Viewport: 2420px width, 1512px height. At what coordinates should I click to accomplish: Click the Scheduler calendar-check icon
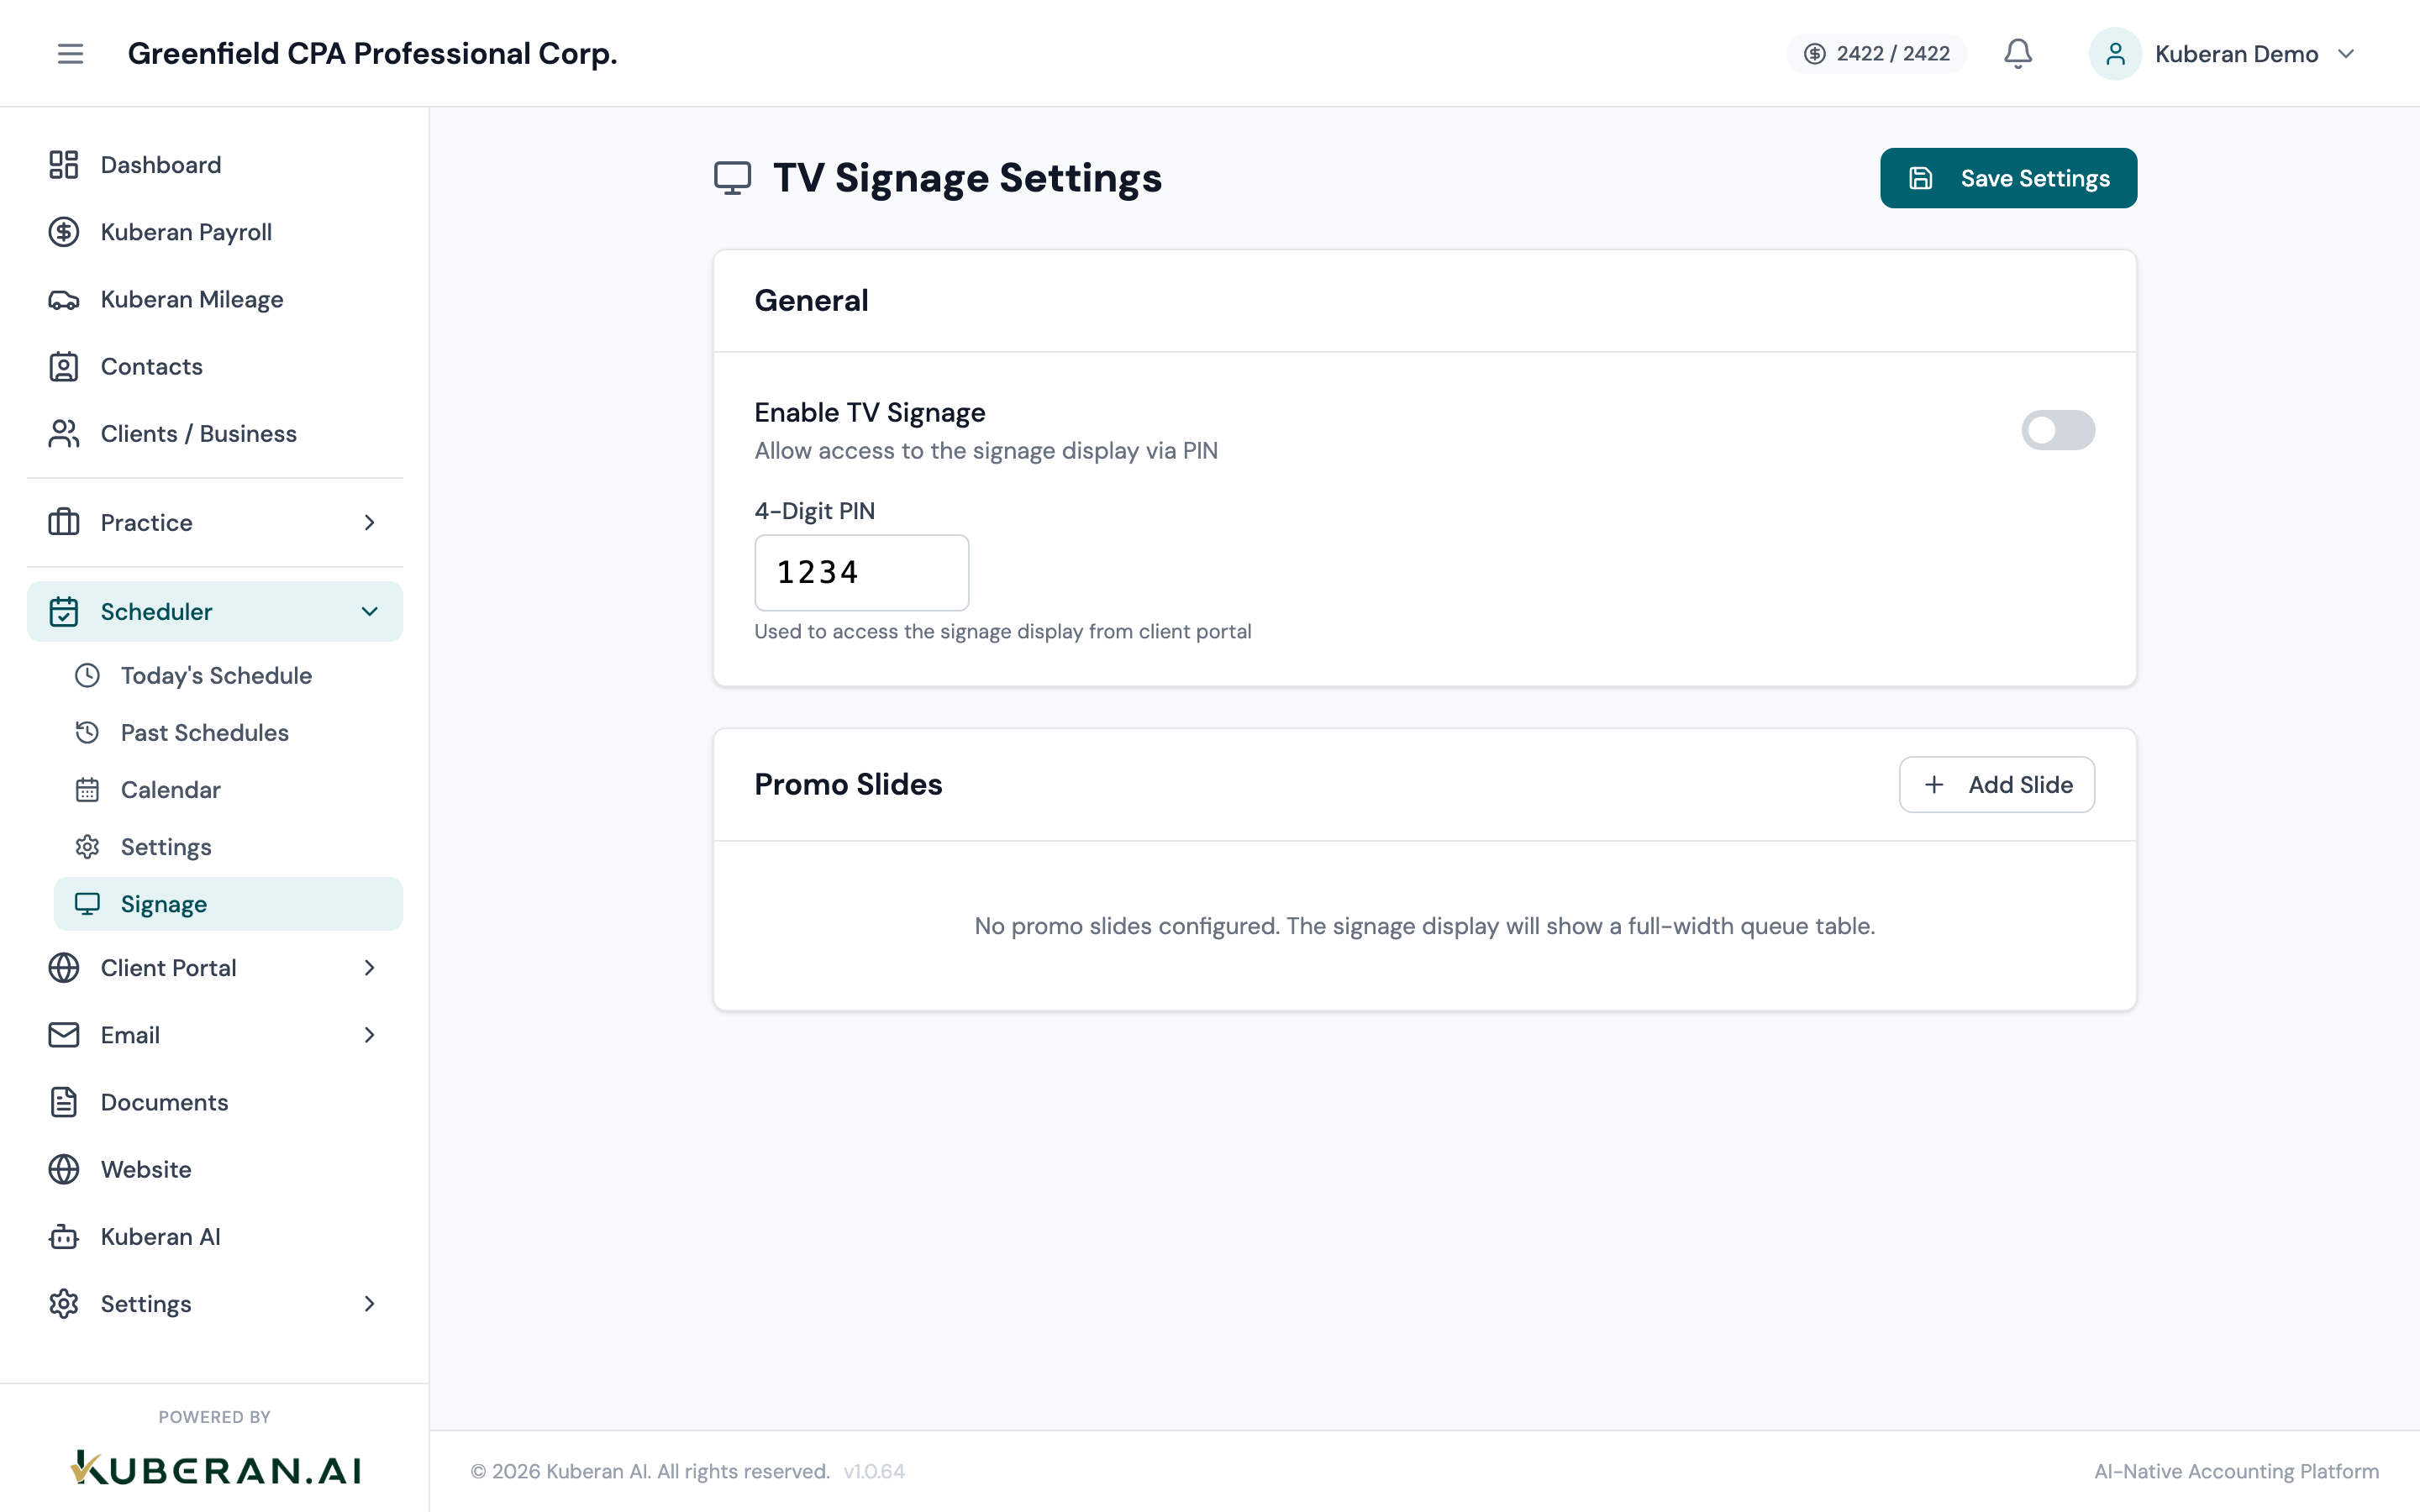click(64, 612)
